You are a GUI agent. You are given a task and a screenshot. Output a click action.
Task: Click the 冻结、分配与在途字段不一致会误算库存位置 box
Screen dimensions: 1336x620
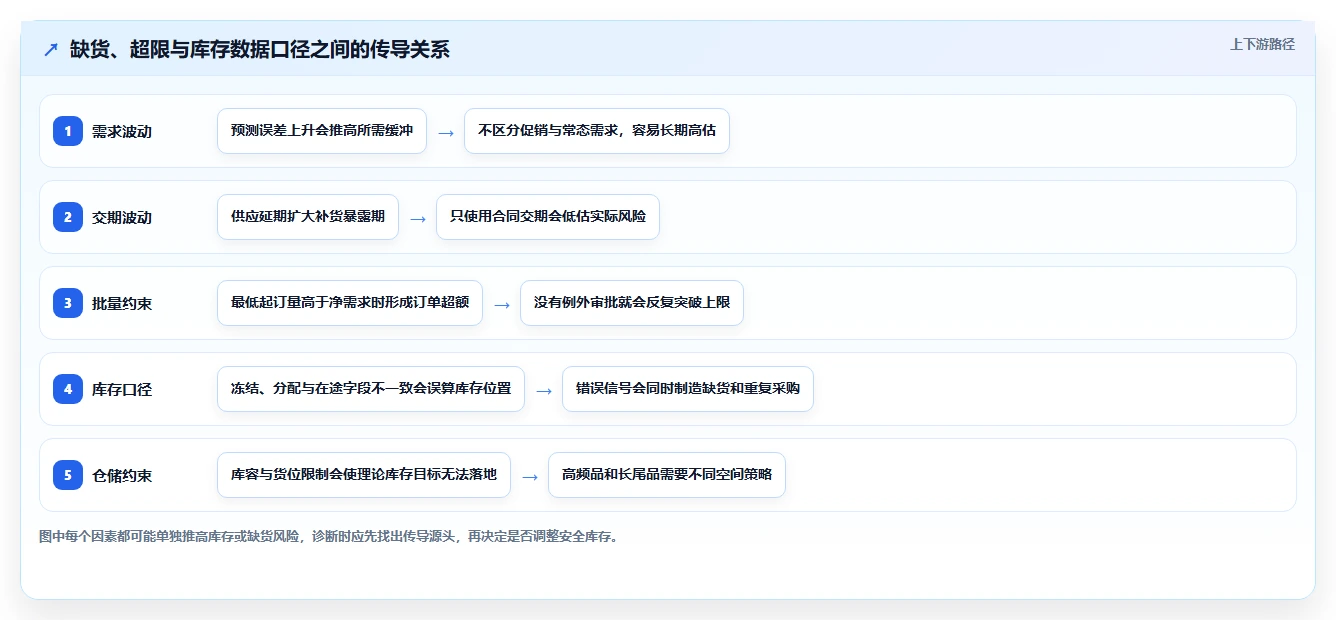371,389
